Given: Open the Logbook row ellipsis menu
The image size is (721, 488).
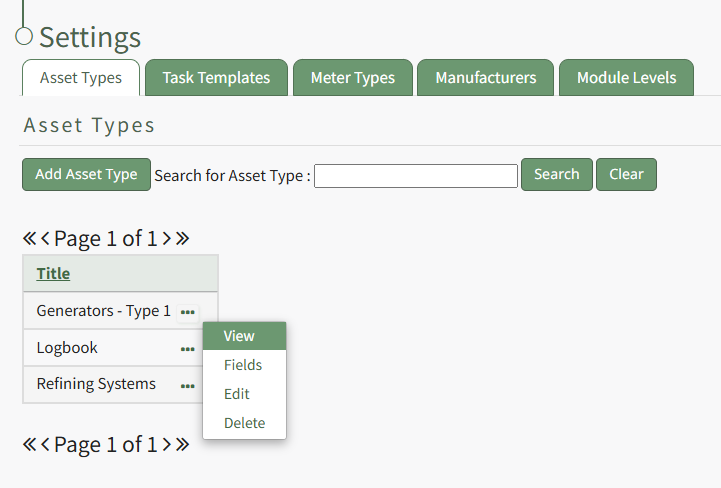Looking at the screenshot, I should coord(187,349).
